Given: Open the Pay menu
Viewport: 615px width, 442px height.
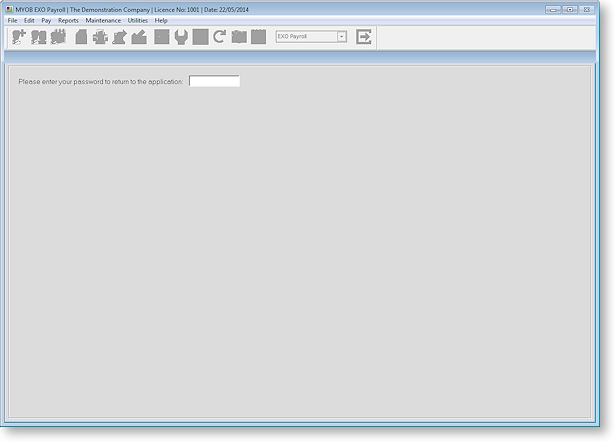Looking at the screenshot, I should pos(46,20).
